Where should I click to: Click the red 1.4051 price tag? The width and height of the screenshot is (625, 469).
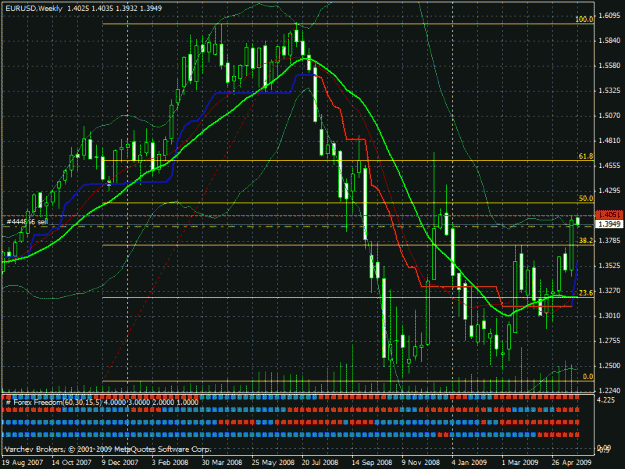(609, 215)
